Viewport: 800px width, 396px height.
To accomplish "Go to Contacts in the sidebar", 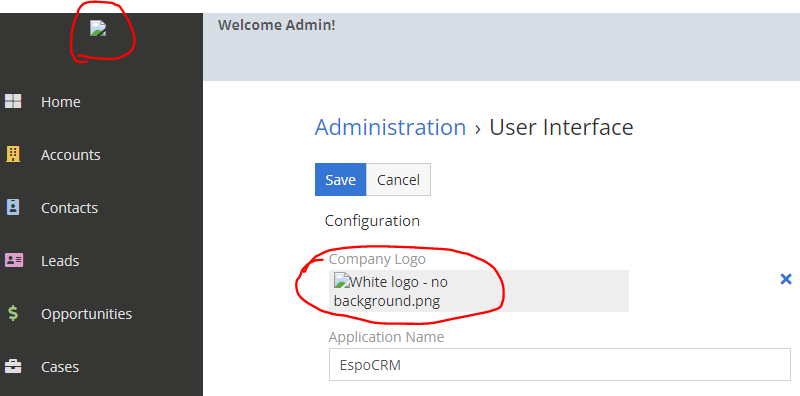I will pos(69,208).
